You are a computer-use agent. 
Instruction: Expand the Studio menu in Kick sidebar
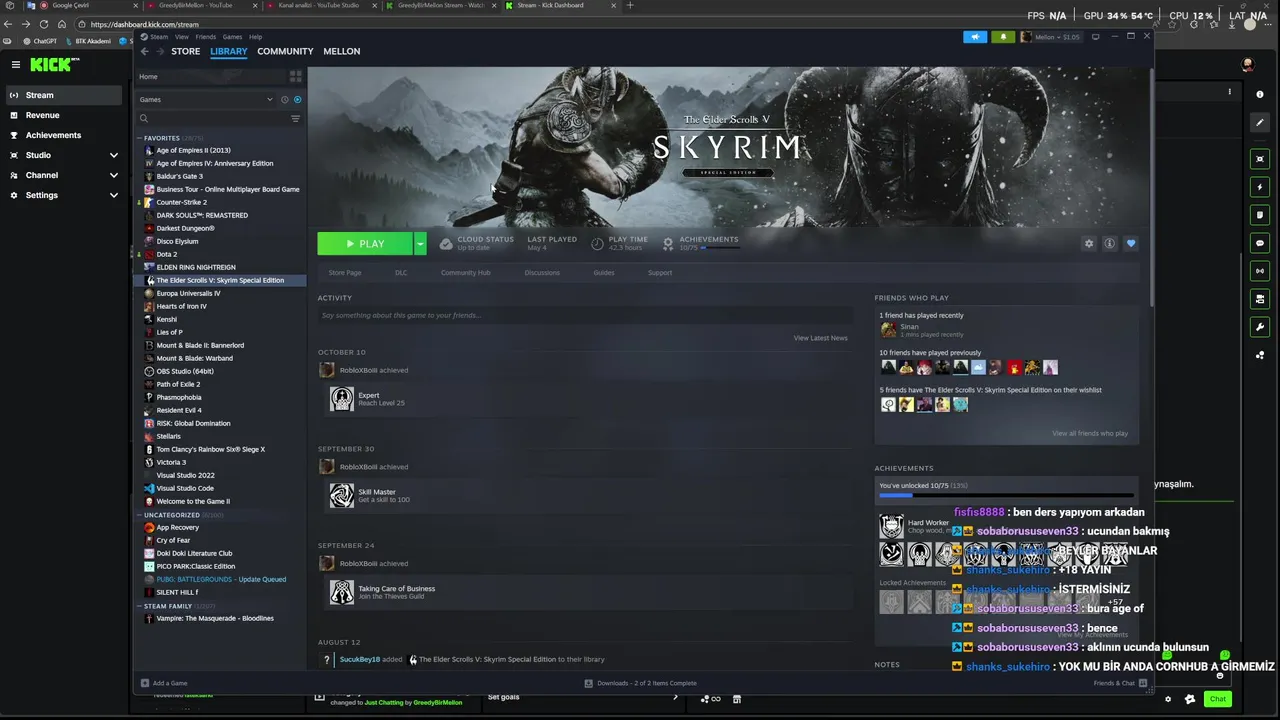point(114,155)
